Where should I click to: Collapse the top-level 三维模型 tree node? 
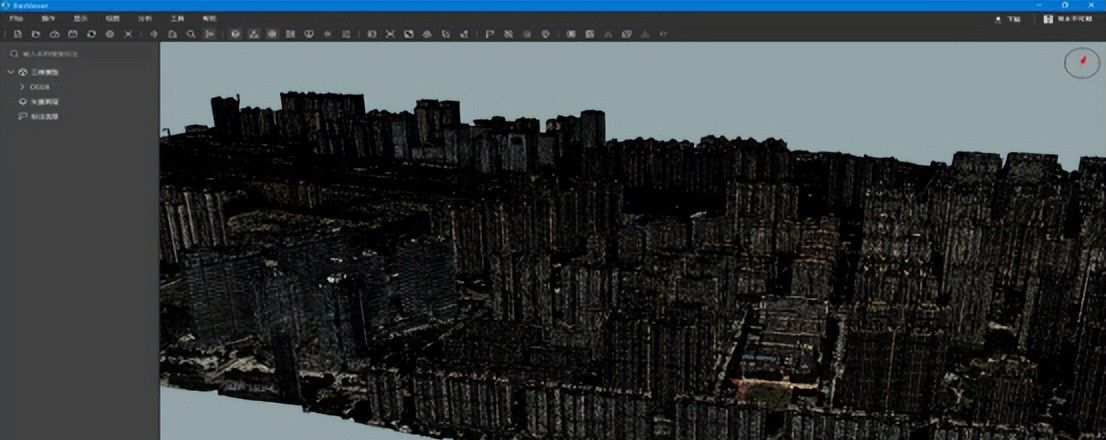11,72
